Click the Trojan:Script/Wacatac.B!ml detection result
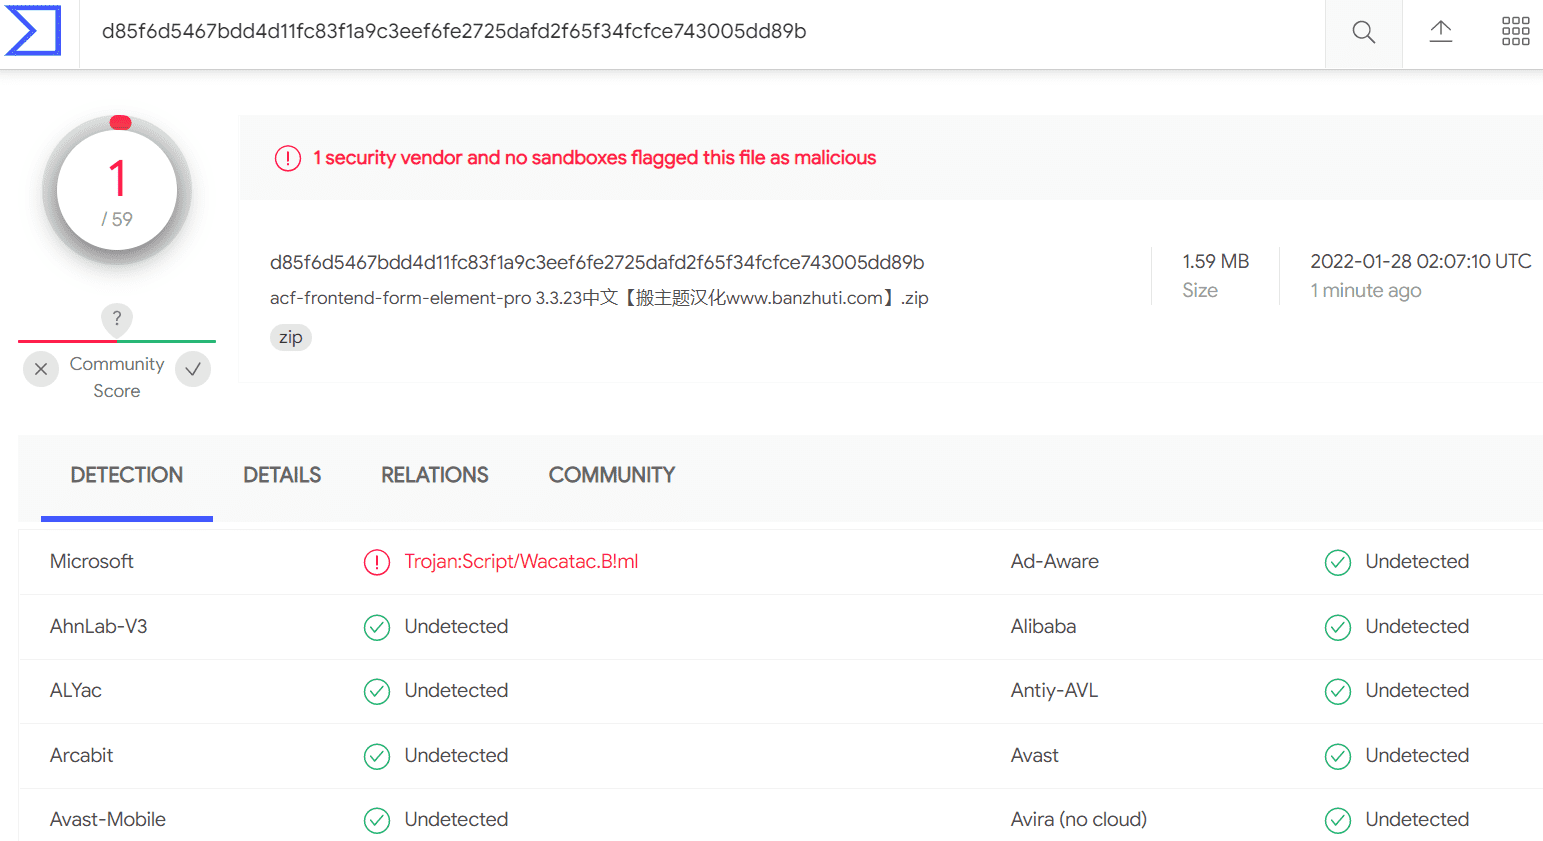 (521, 561)
